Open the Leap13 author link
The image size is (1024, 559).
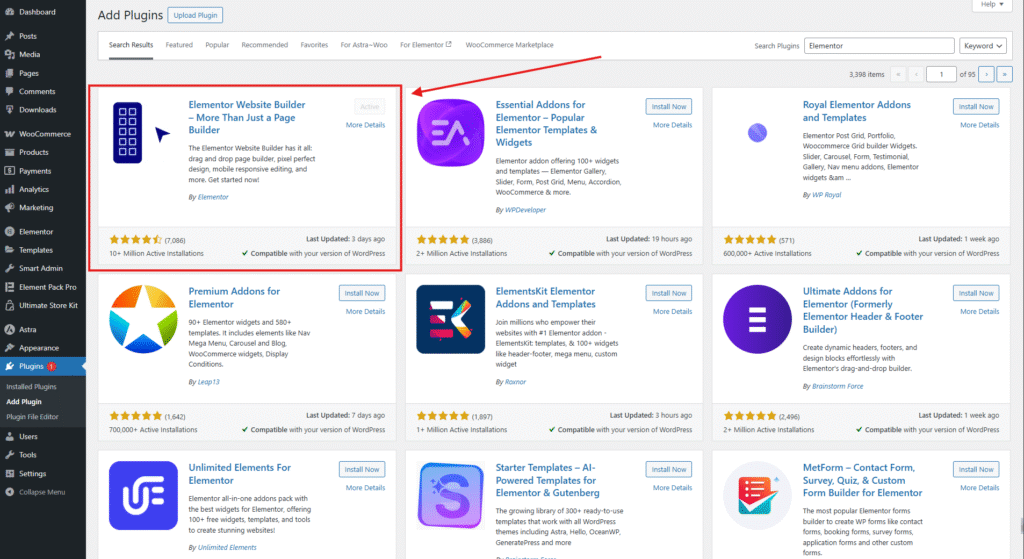pos(208,382)
